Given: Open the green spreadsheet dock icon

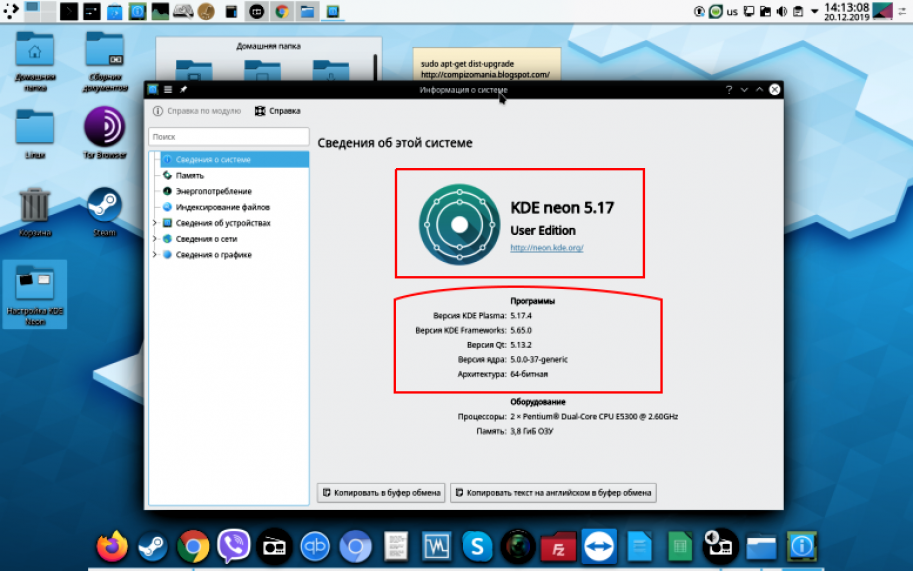Looking at the screenshot, I should [680, 547].
